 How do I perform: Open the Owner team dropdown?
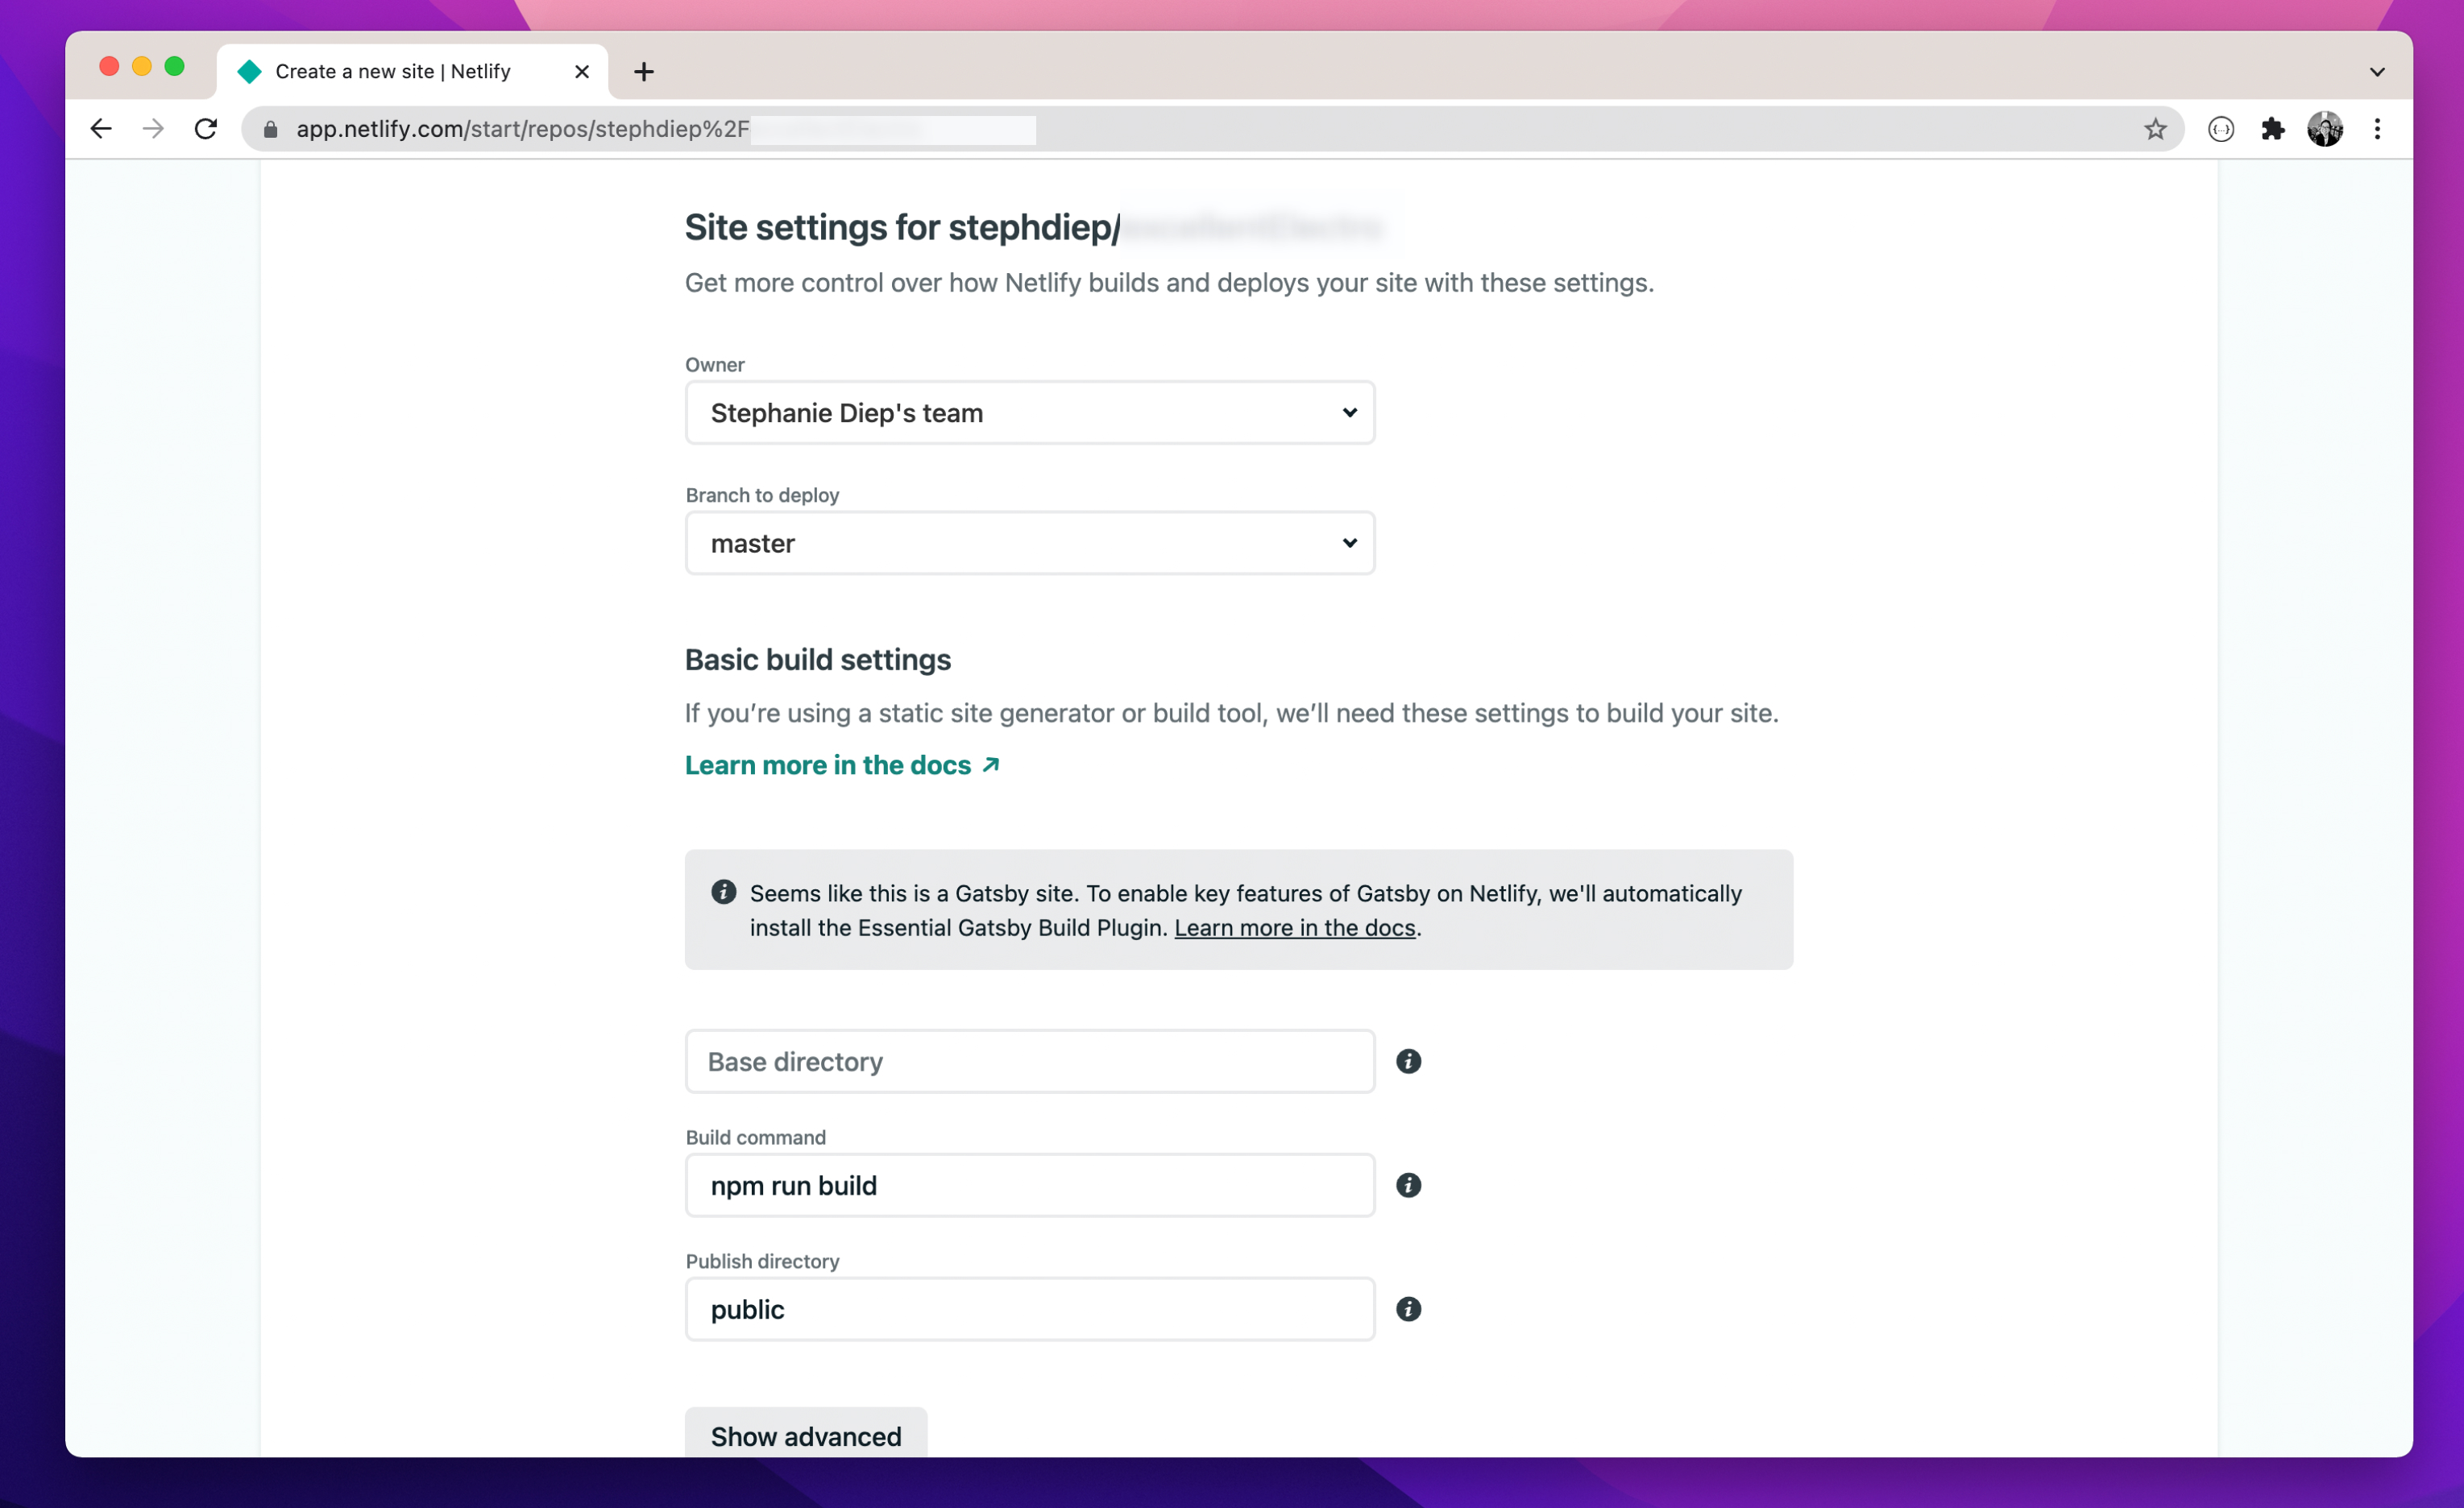pyautogui.click(x=1029, y=413)
